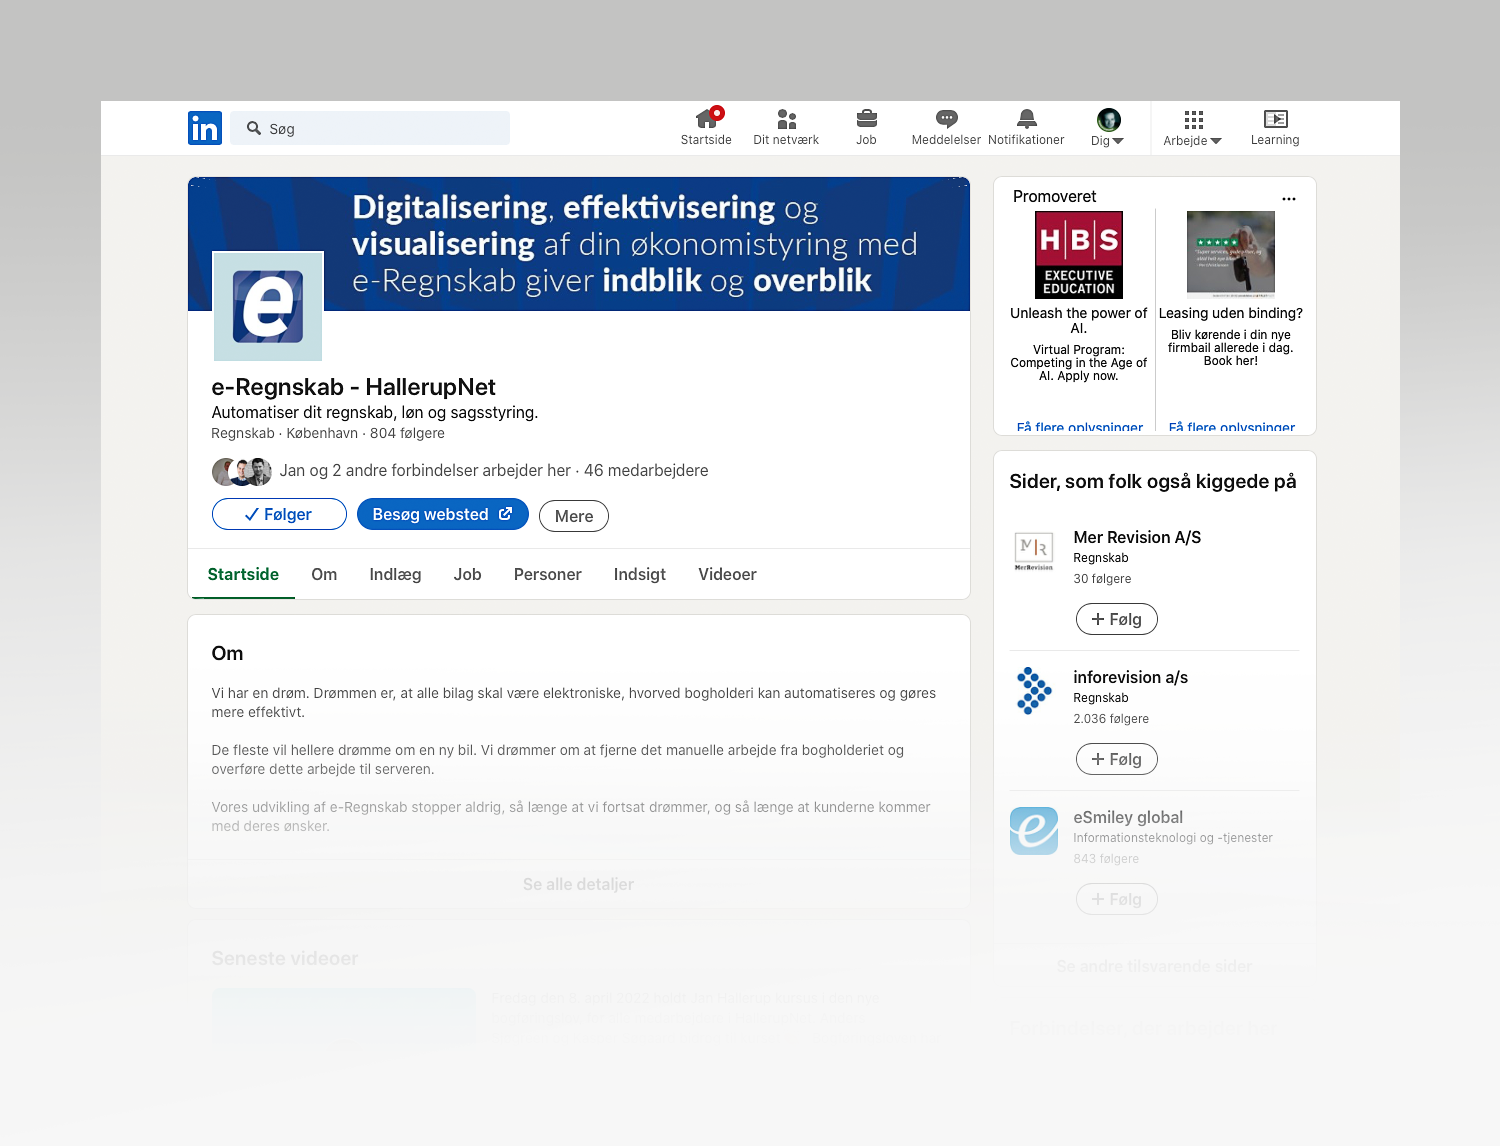Screen dimensions: 1500x1146
Task: Follow Mer Revision A/S
Action: click(x=1116, y=619)
